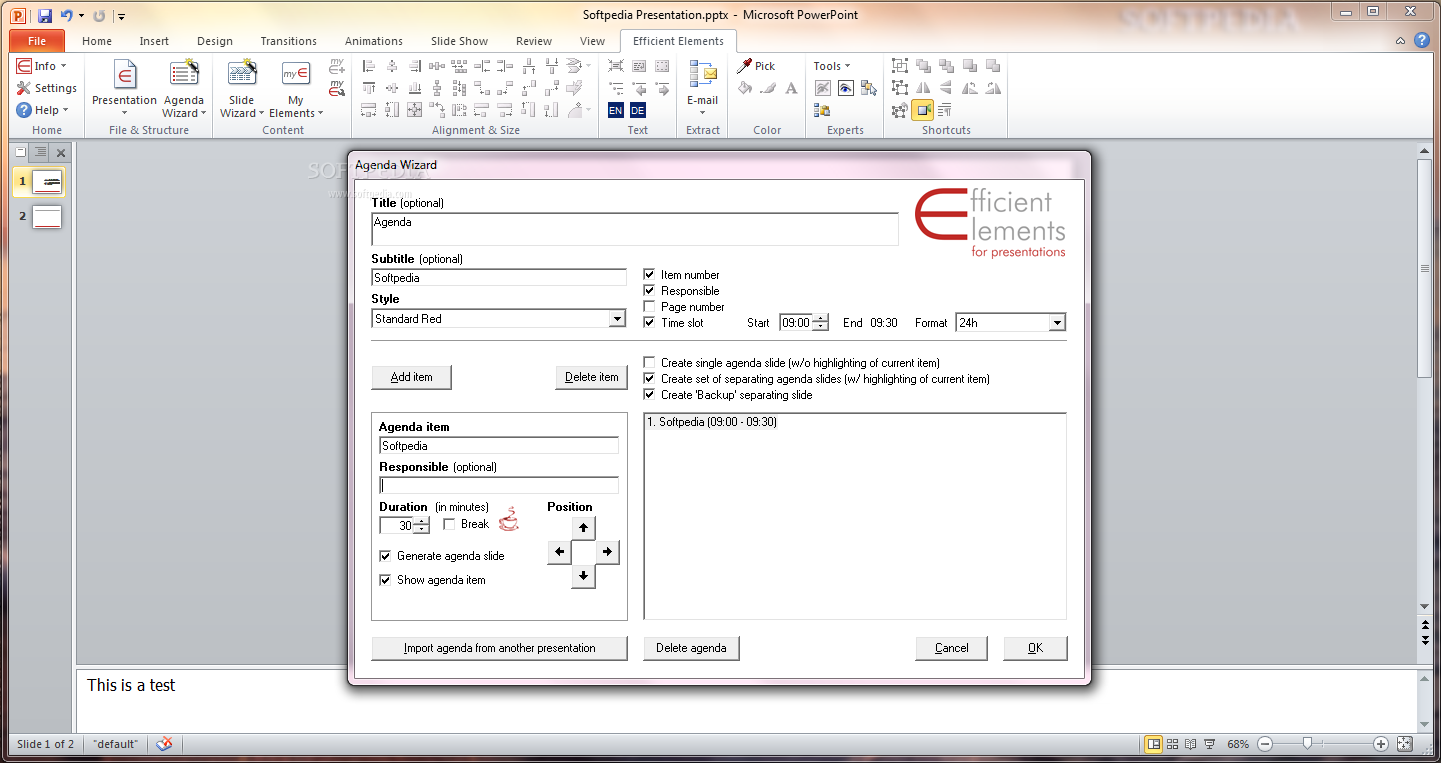Expand the Tools dropdown in Experts group

click(x=832, y=66)
